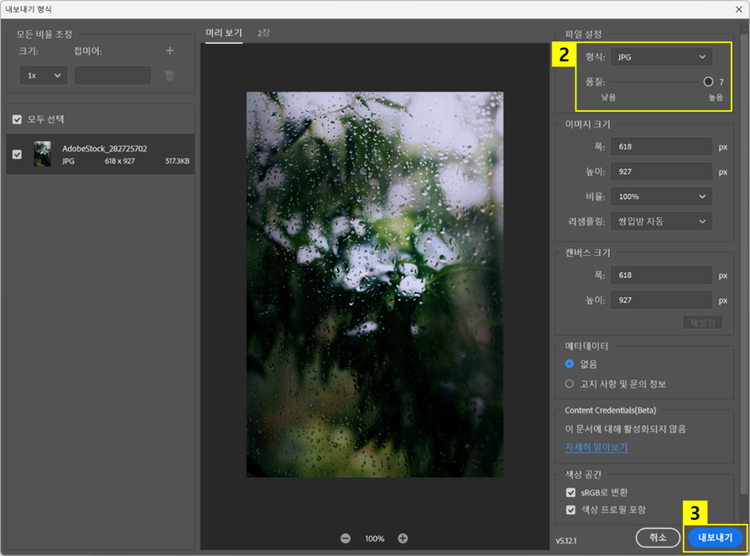Toggle the 모두 선택 checkbox

click(x=17, y=119)
